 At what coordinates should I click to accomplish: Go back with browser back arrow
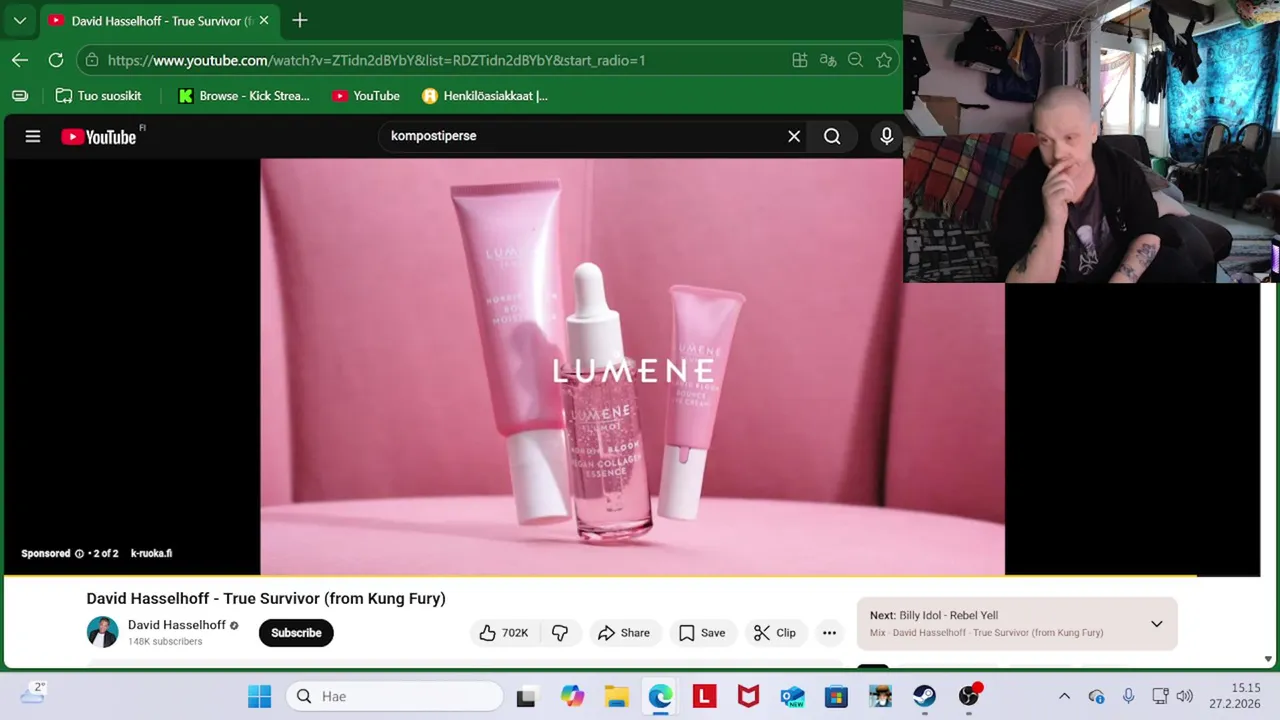[x=20, y=60]
